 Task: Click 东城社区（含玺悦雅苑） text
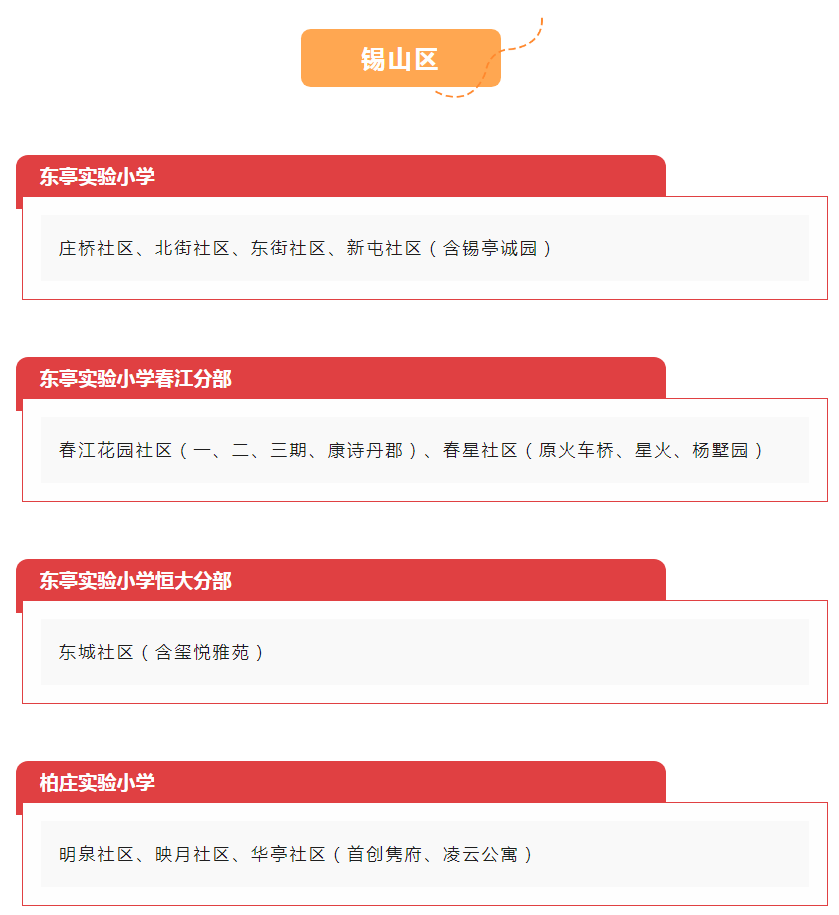tap(162, 652)
